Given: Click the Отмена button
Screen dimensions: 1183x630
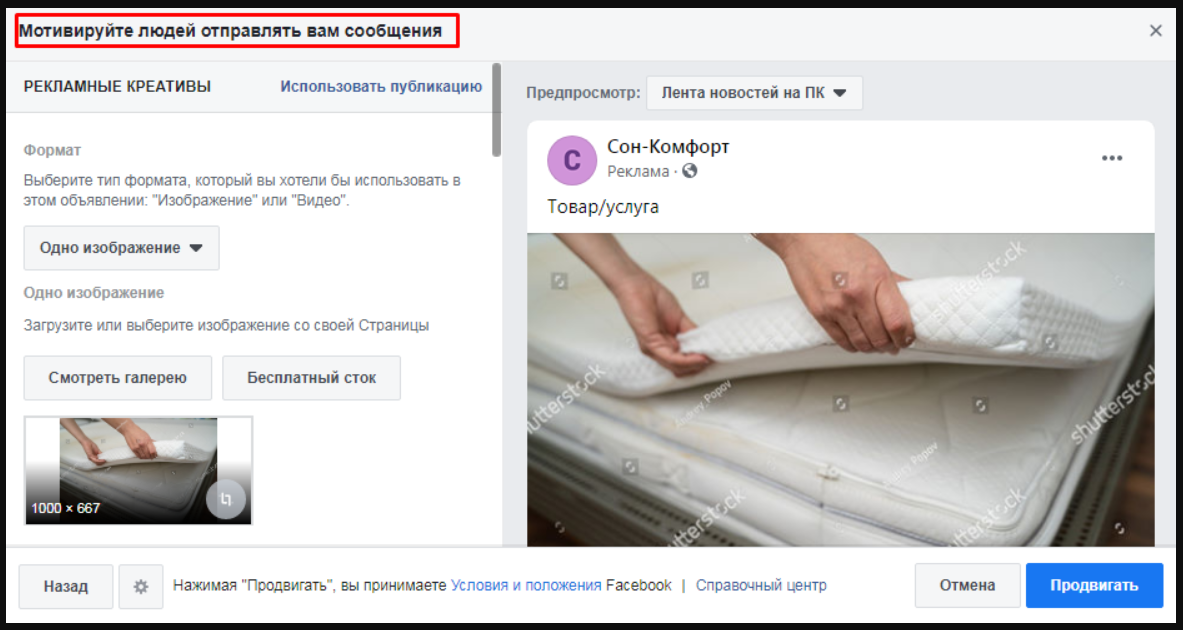Looking at the screenshot, I should click(x=967, y=585).
